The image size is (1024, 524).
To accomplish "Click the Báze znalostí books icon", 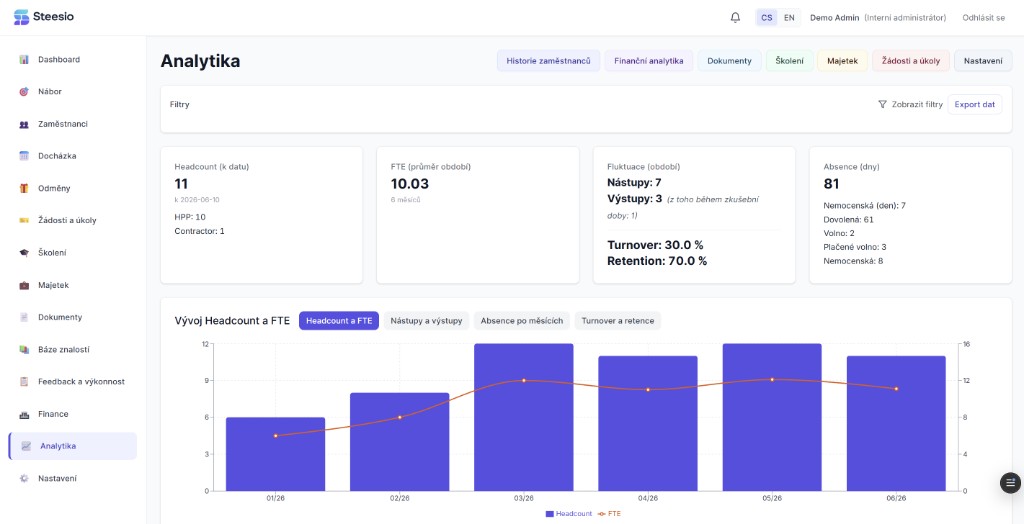I will click(24, 350).
